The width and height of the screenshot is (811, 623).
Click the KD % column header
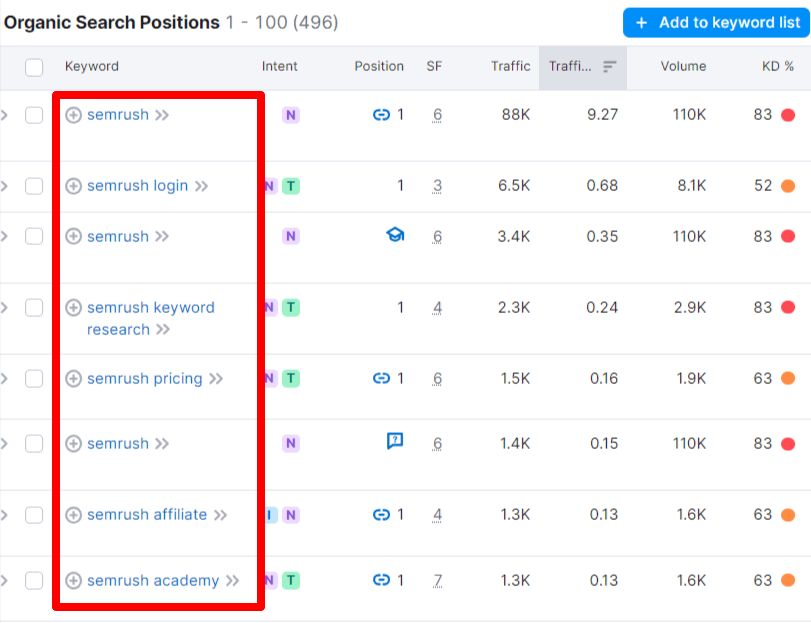coord(777,67)
